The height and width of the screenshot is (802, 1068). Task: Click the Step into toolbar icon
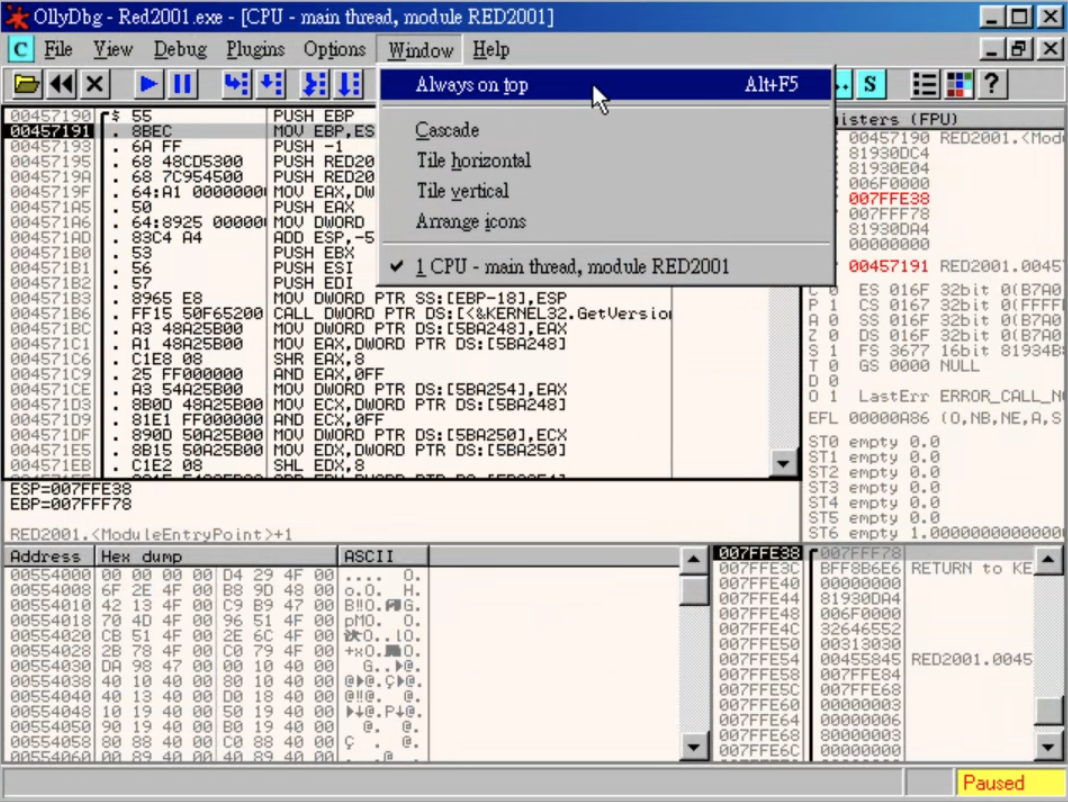pyautogui.click(x=236, y=84)
